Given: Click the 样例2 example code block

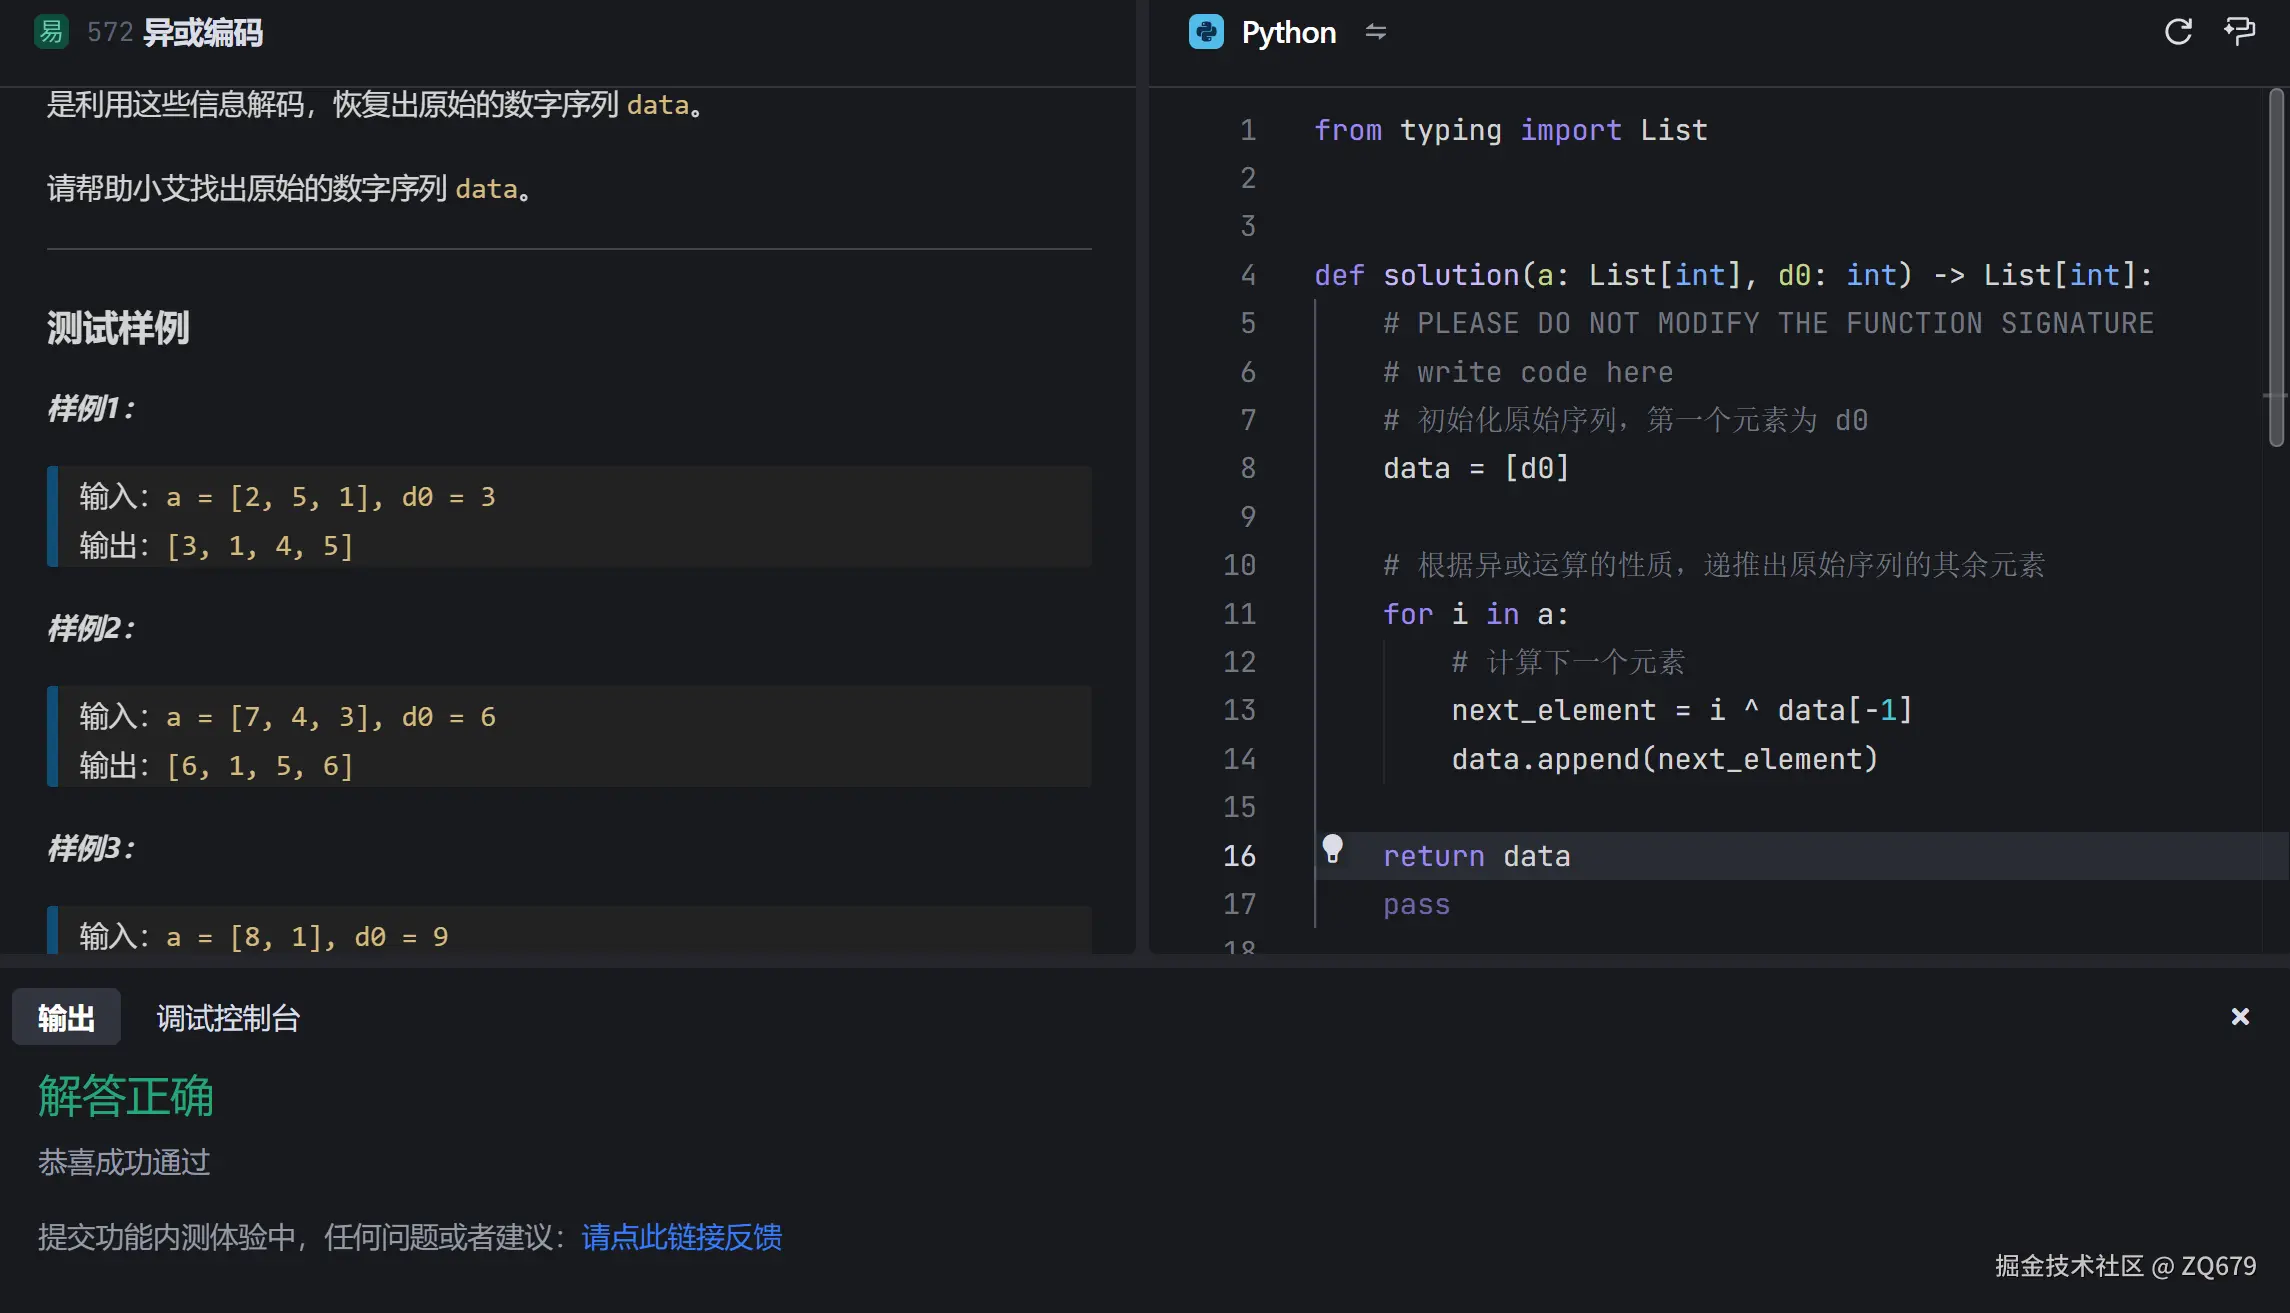Looking at the screenshot, I should pos(570,738).
